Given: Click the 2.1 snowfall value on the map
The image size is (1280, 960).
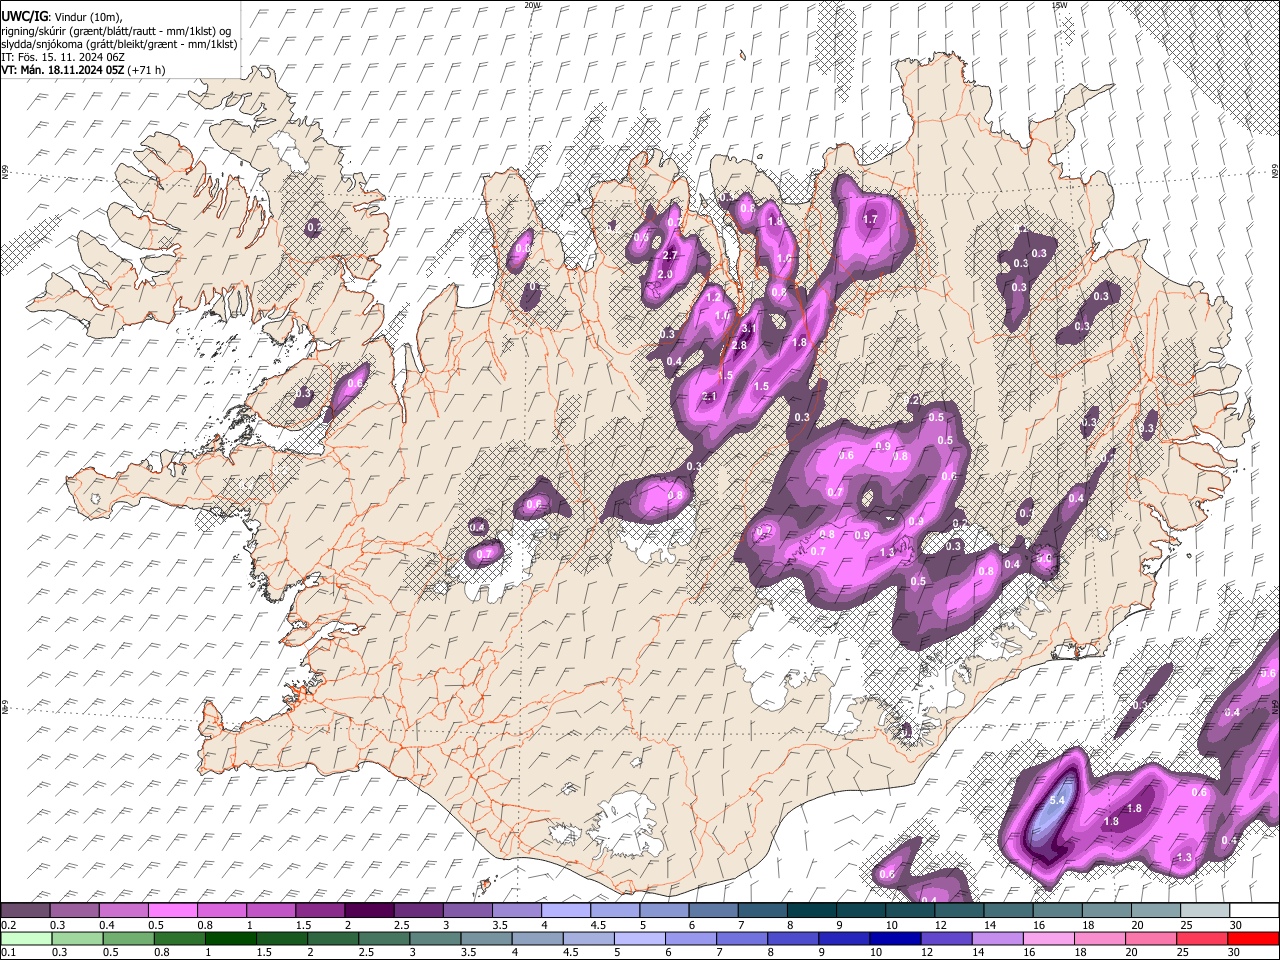Looking at the screenshot, I should (x=710, y=397).
